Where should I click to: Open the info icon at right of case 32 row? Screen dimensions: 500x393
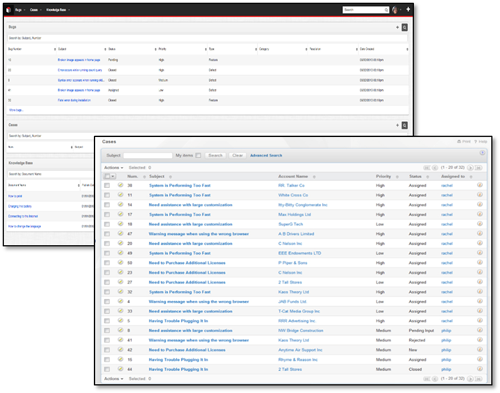(480, 291)
